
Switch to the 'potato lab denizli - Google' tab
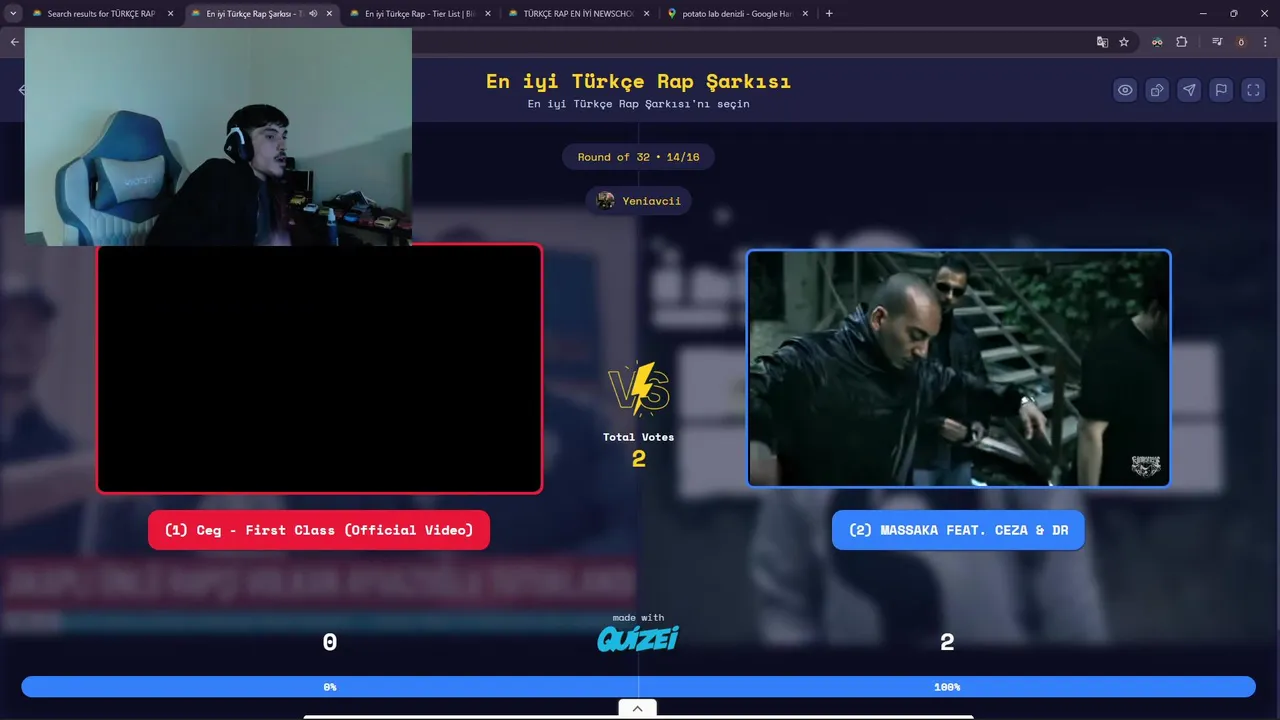(x=737, y=14)
